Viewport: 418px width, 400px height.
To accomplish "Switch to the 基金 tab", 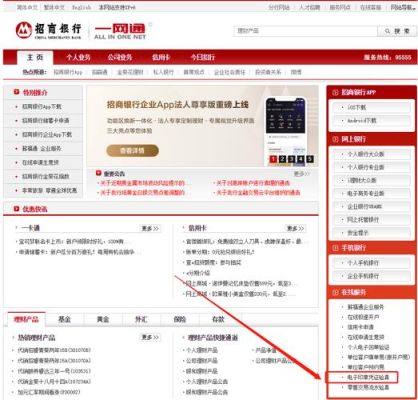I will point(64,319).
